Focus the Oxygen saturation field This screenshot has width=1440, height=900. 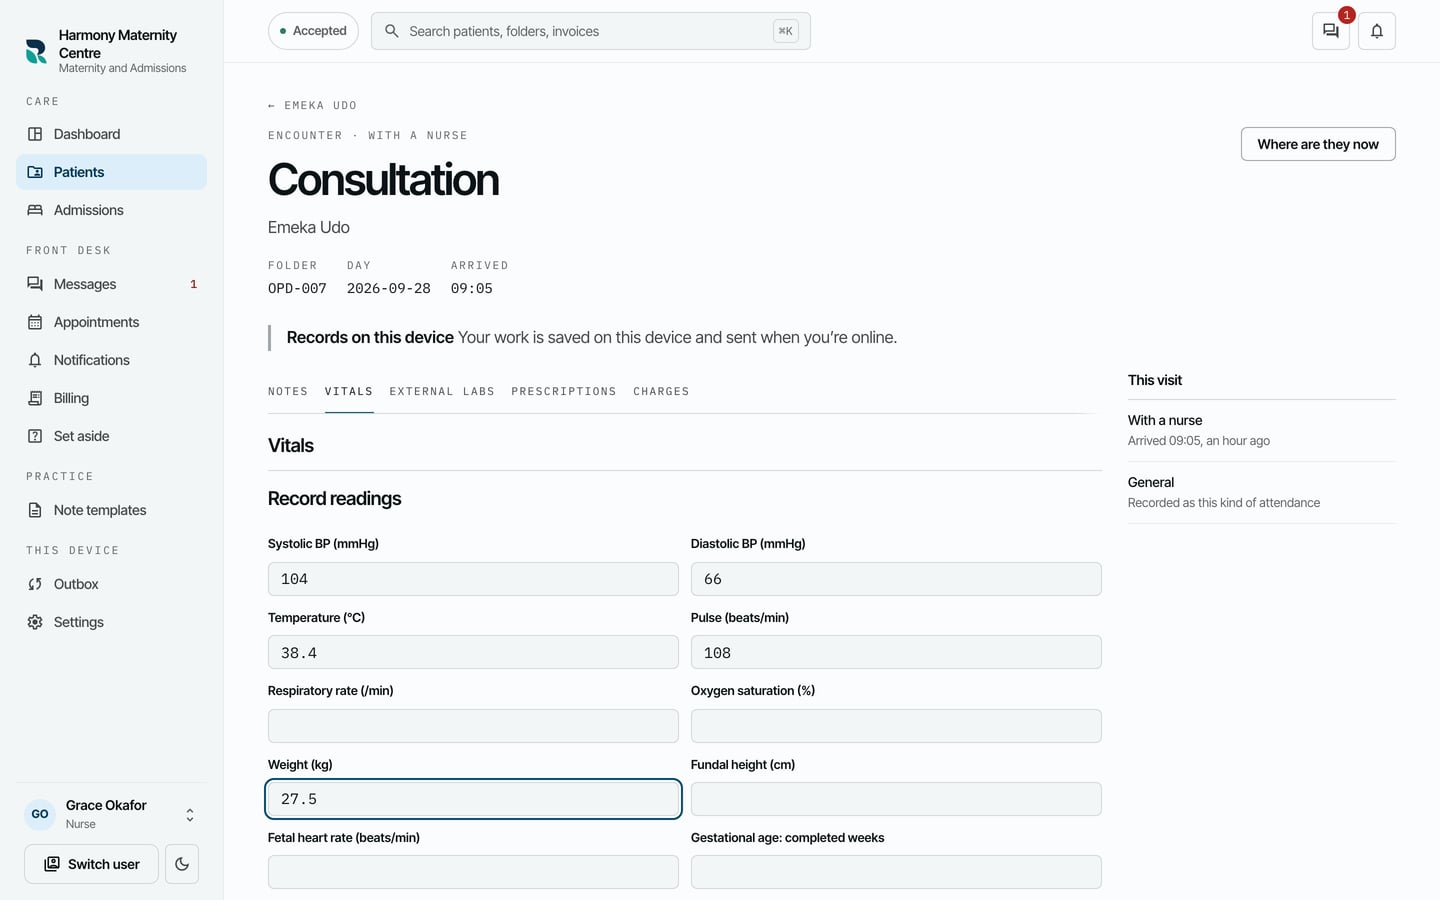896,726
